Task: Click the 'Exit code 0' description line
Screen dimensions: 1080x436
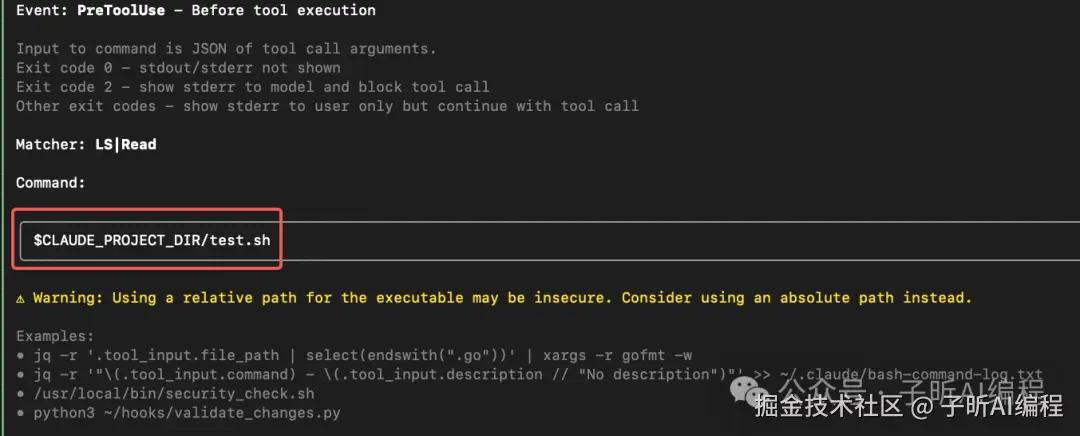Action: click(178, 68)
